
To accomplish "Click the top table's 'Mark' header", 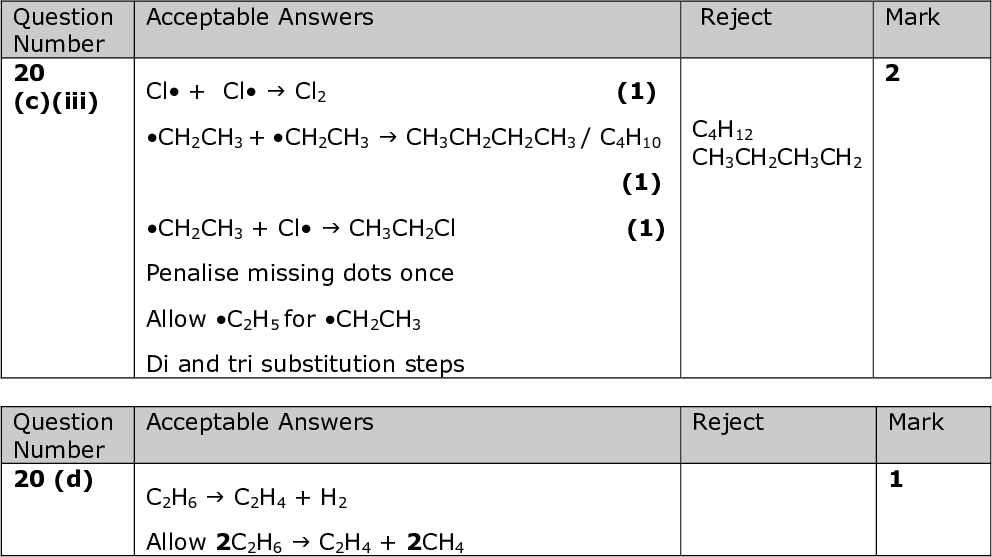I will point(912,17).
